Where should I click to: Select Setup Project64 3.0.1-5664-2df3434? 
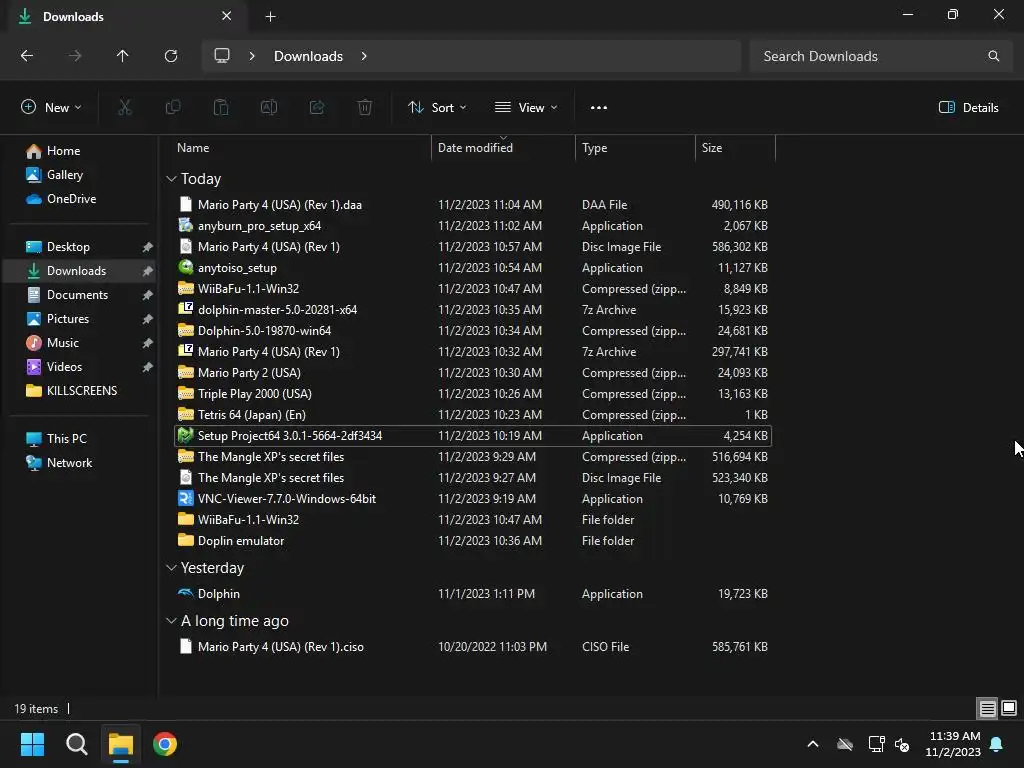click(x=473, y=436)
